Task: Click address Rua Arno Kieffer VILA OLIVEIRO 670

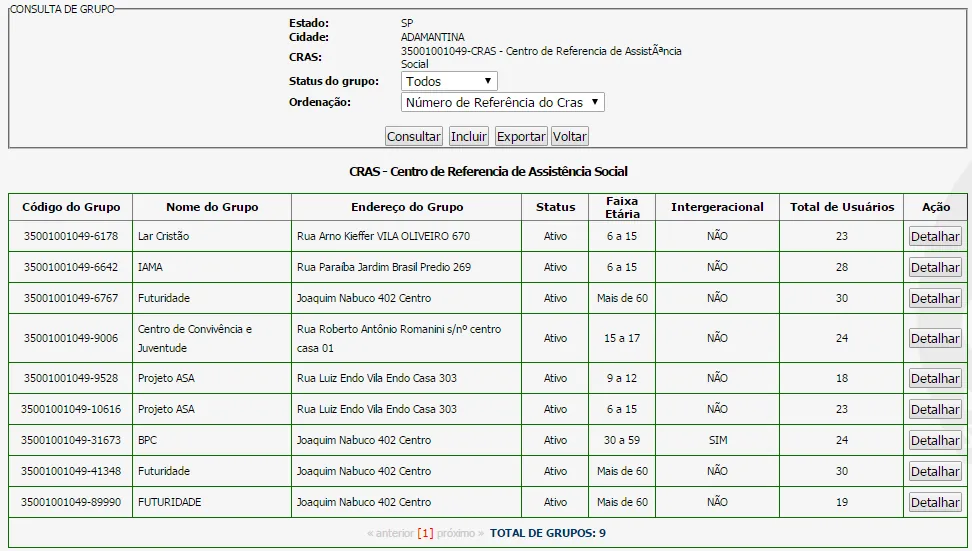Action: 383,236
